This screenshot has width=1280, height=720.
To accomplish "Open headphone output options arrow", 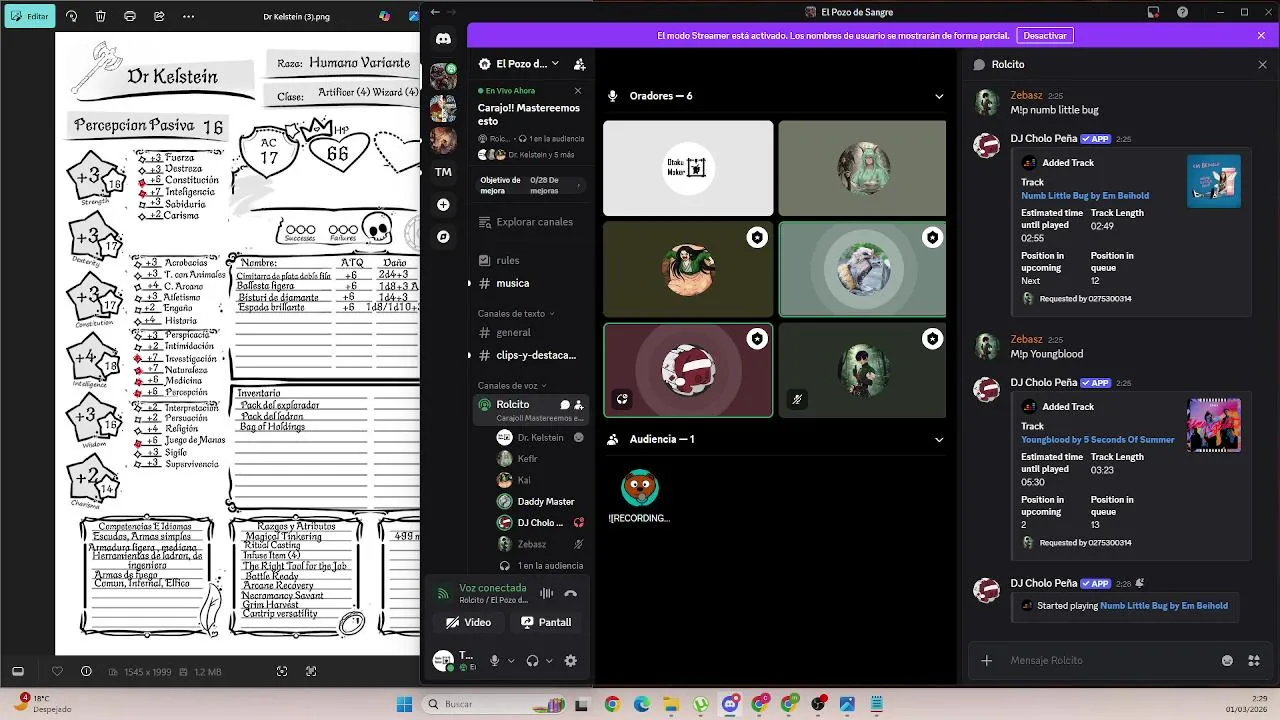I will [x=549, y=661].
